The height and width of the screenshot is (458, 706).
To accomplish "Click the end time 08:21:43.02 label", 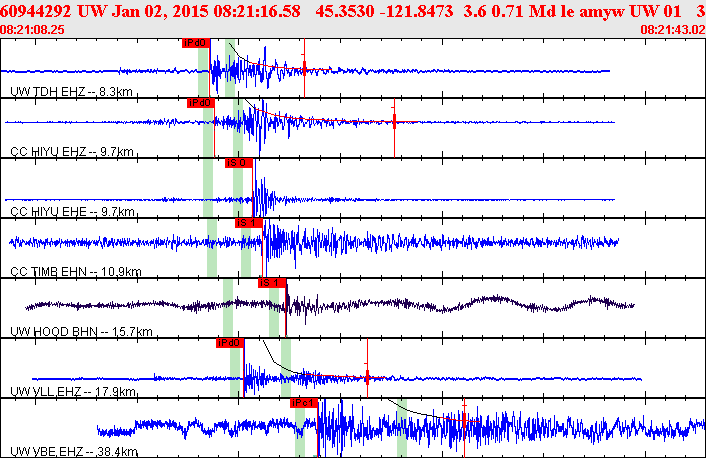I will tap(673, 30).
